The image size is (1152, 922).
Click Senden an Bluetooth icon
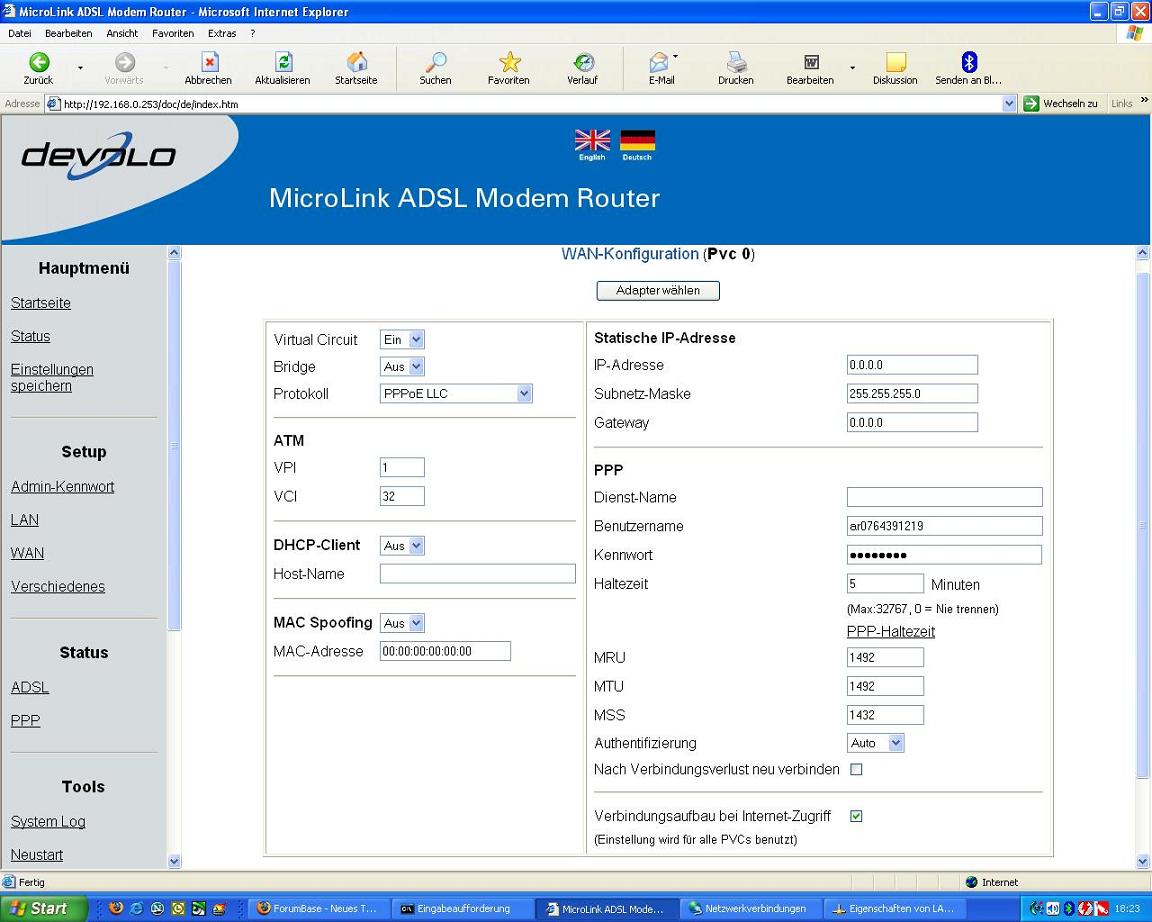[969, 62]
